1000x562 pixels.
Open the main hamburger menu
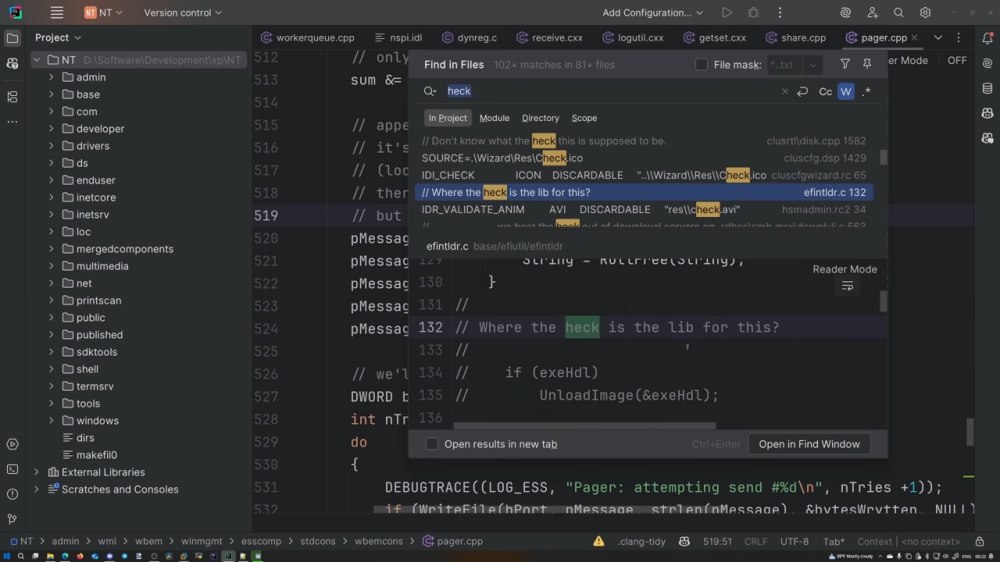[x=57, y=13]
